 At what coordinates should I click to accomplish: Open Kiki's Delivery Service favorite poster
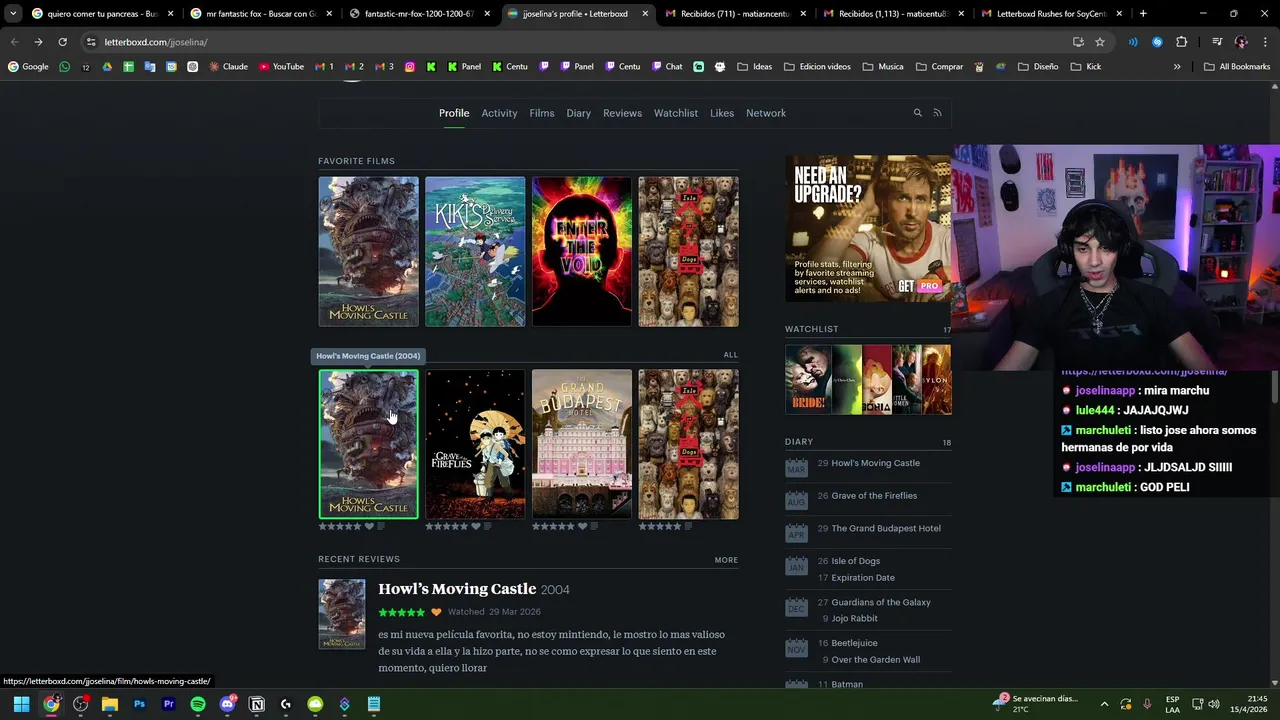tap(475, 252)
